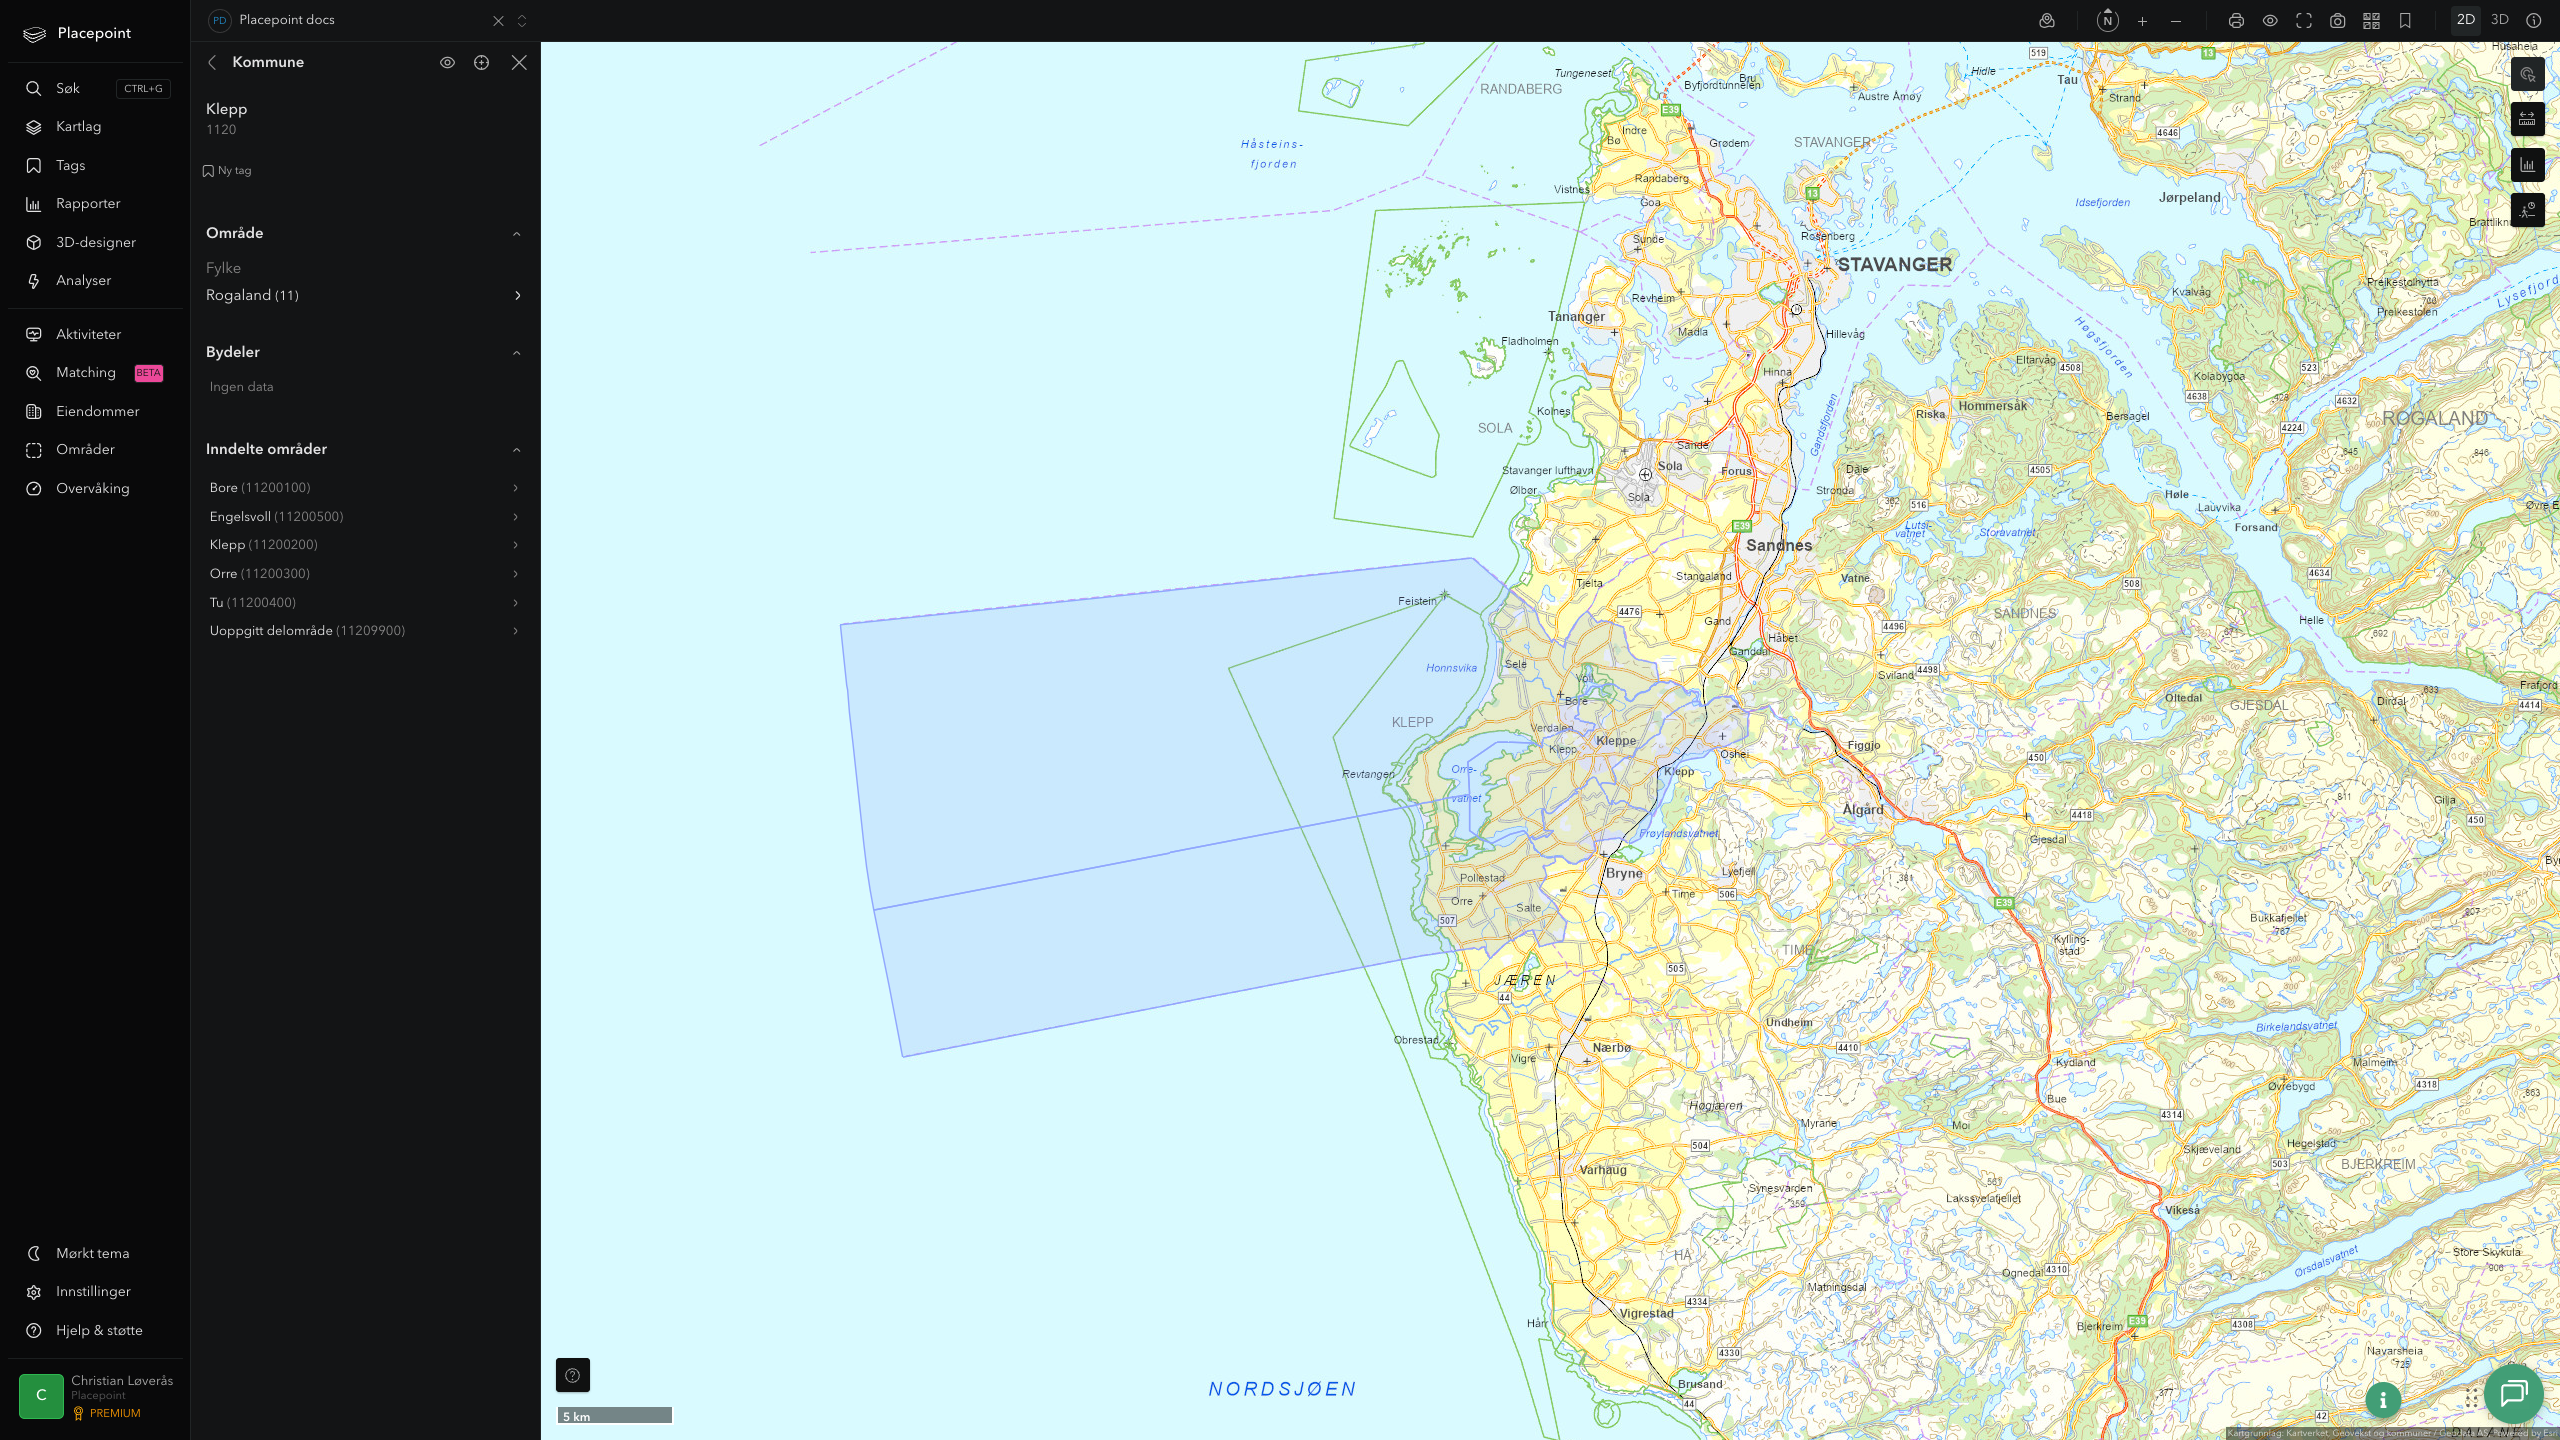This screenshot has height=1440, width=2560.
Task: Open Tu (11200400) area
Action: pos(364,603)
